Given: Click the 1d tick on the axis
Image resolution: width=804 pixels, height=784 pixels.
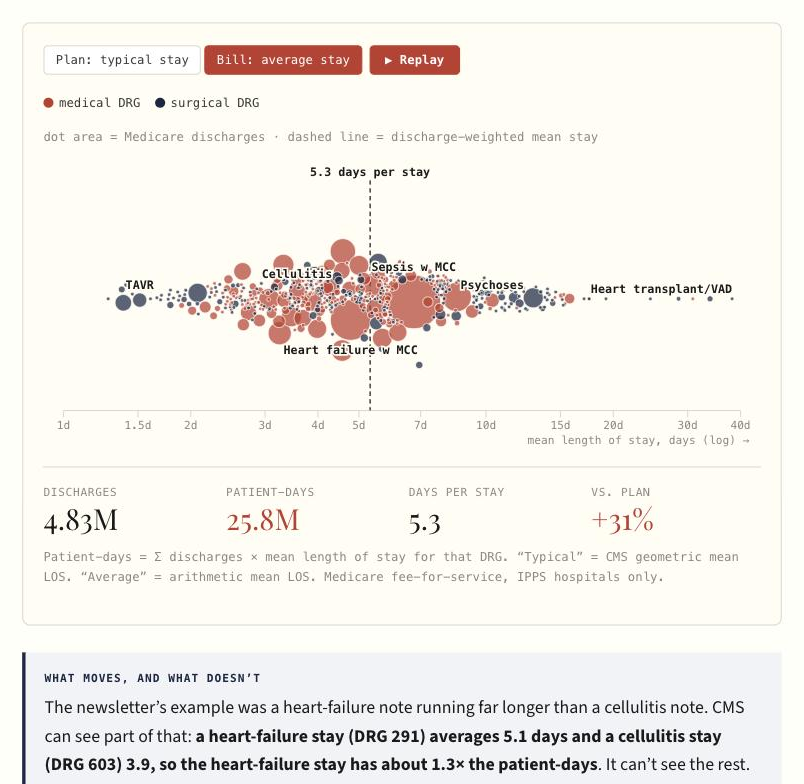Looking at the screenshot, I should 63,425.
